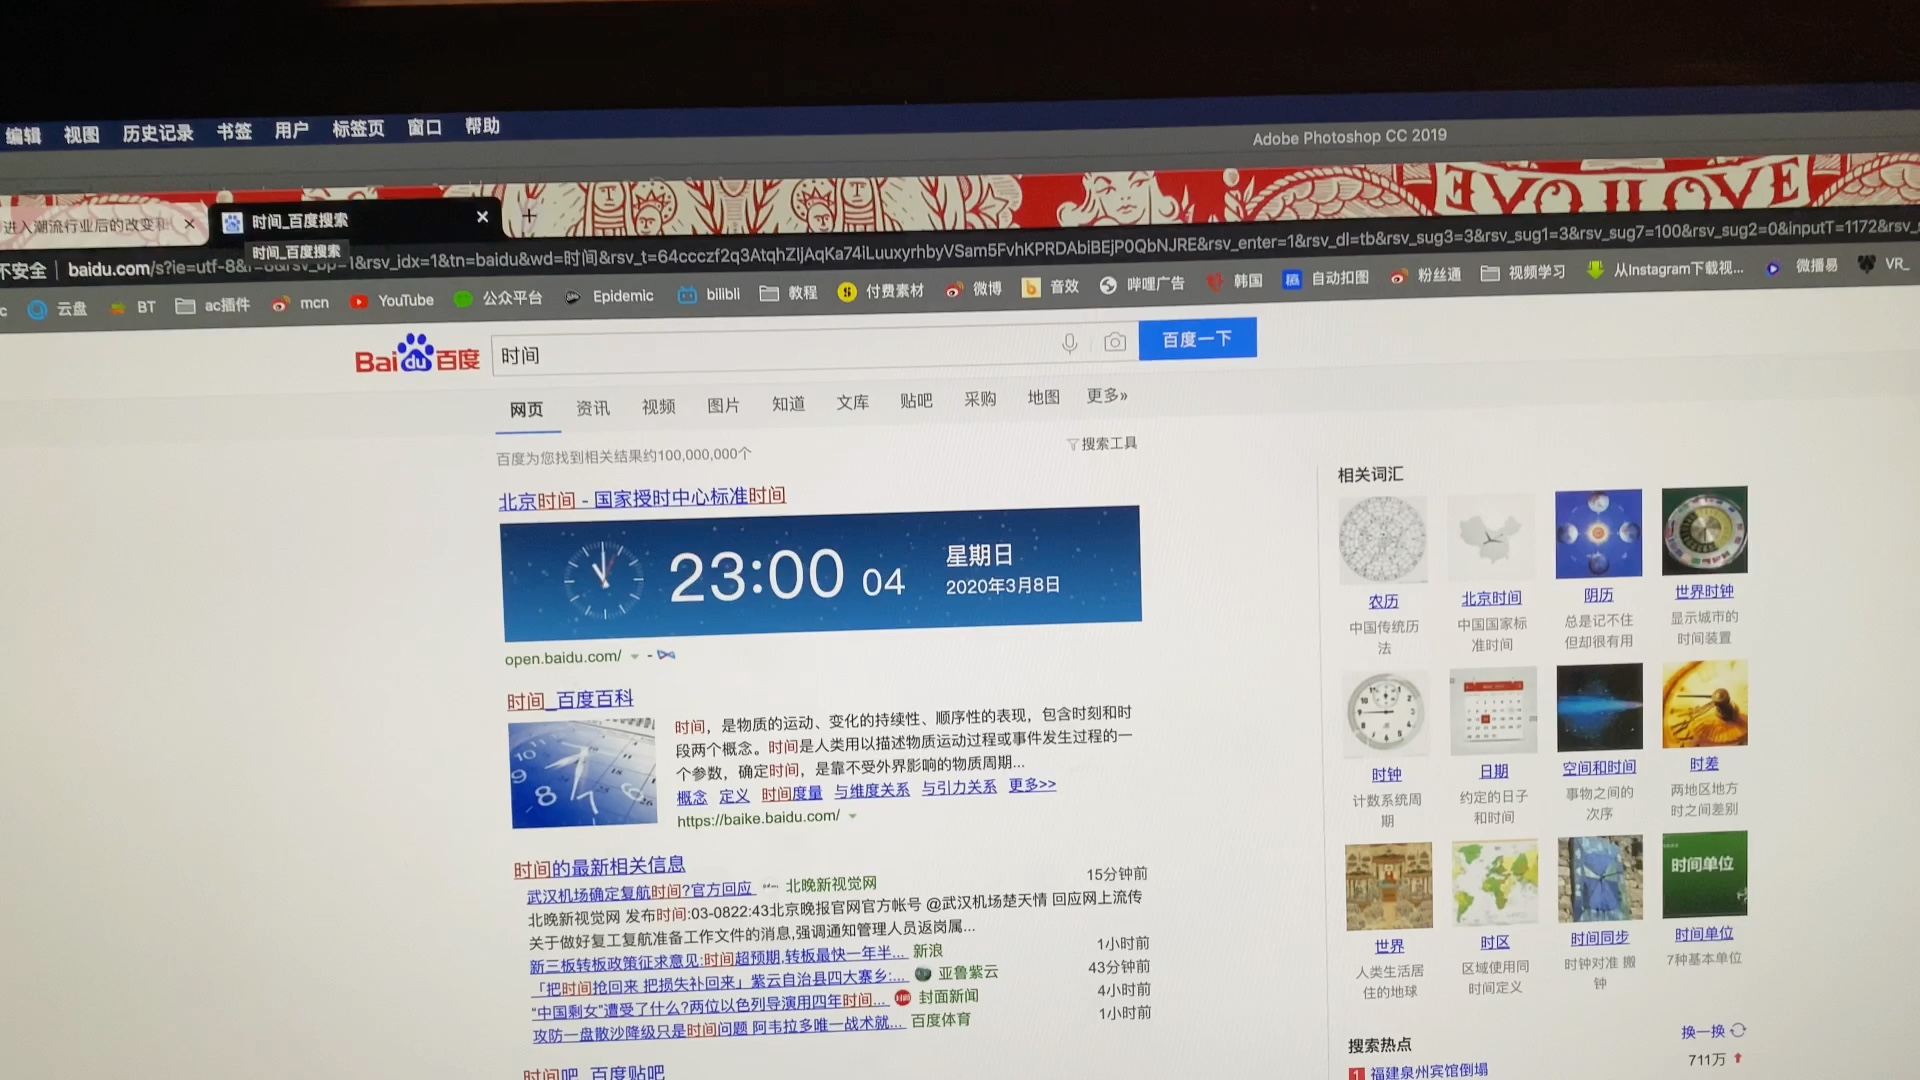Switch to the 贴吧 search tab
Image resolution: width=1920 pixels, height=1080 pixels.
click(x=916, y=400)
